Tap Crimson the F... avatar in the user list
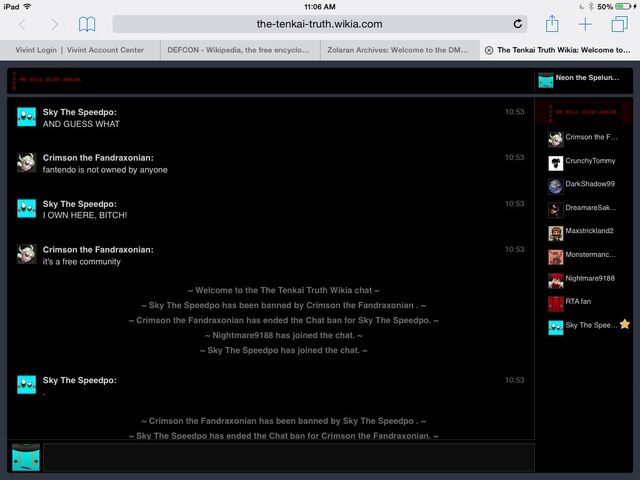 point(556,140)
